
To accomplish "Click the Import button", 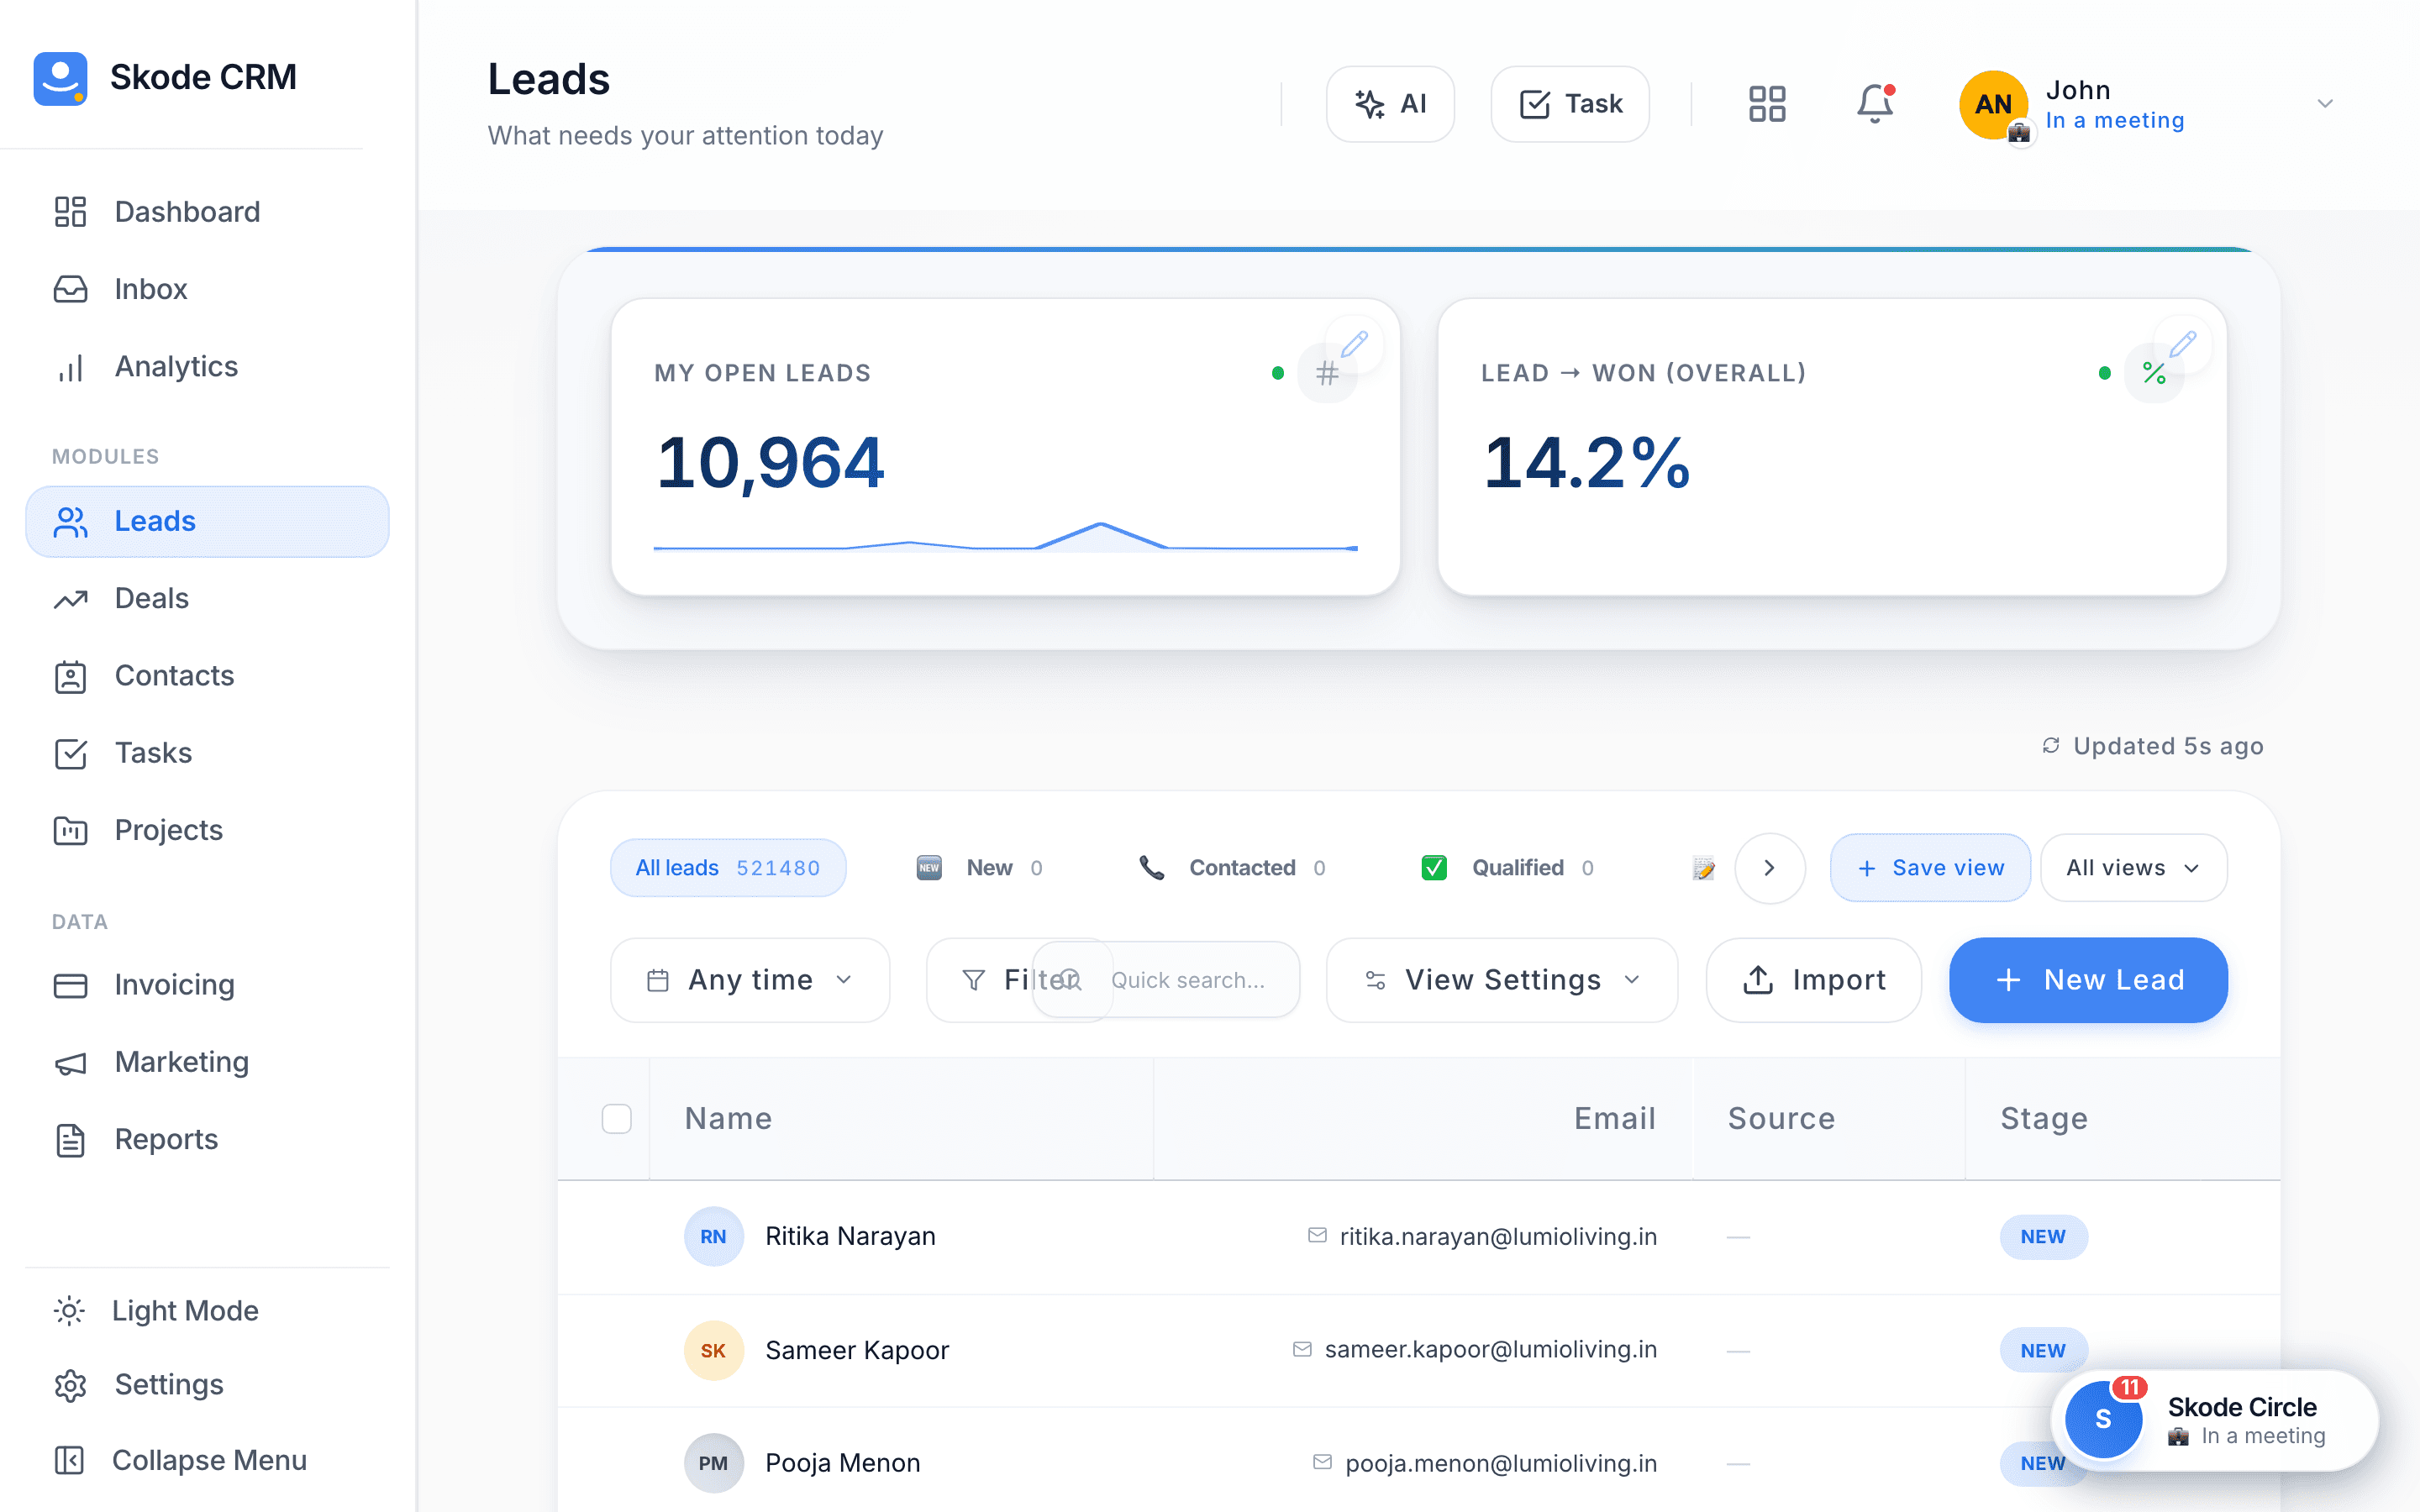I will pos(1814,980).
